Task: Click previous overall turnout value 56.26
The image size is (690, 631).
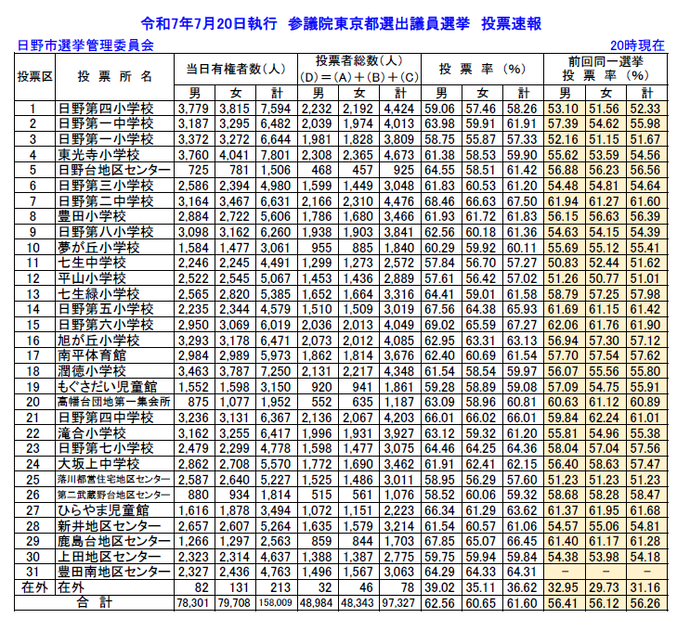Action: click(x=646, y=603)
